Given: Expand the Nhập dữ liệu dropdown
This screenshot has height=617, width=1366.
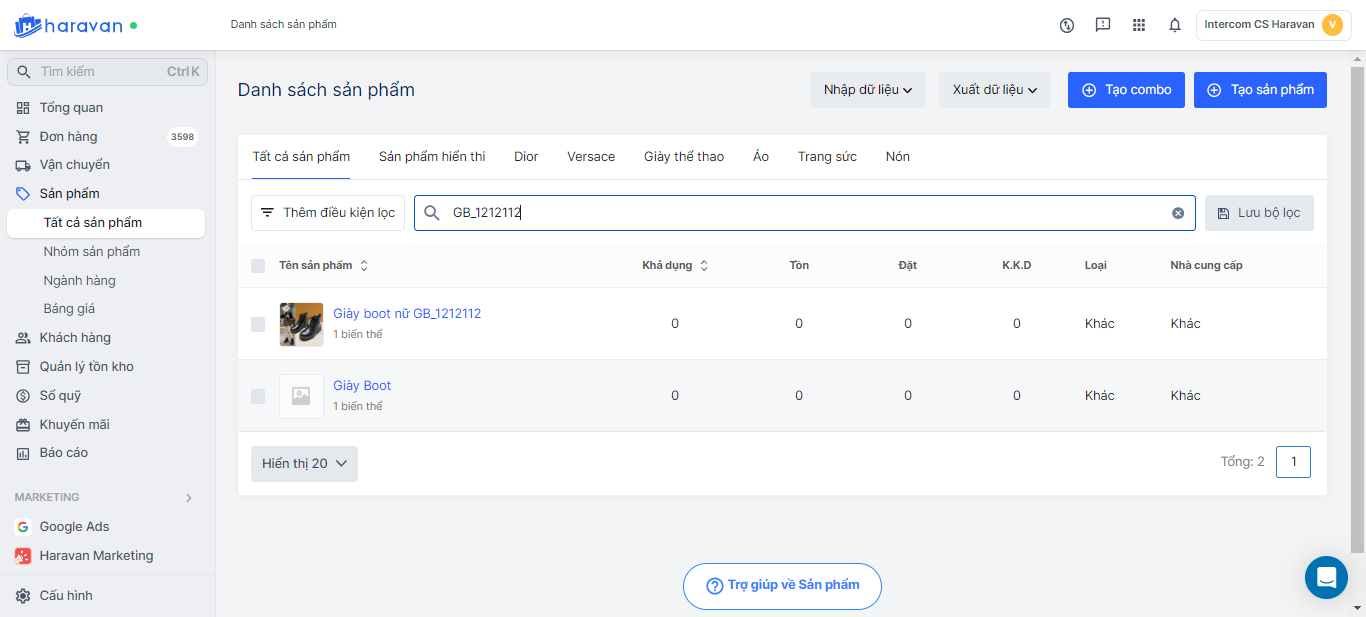Looking at the screenshot, I should click(x=868, y=90).
